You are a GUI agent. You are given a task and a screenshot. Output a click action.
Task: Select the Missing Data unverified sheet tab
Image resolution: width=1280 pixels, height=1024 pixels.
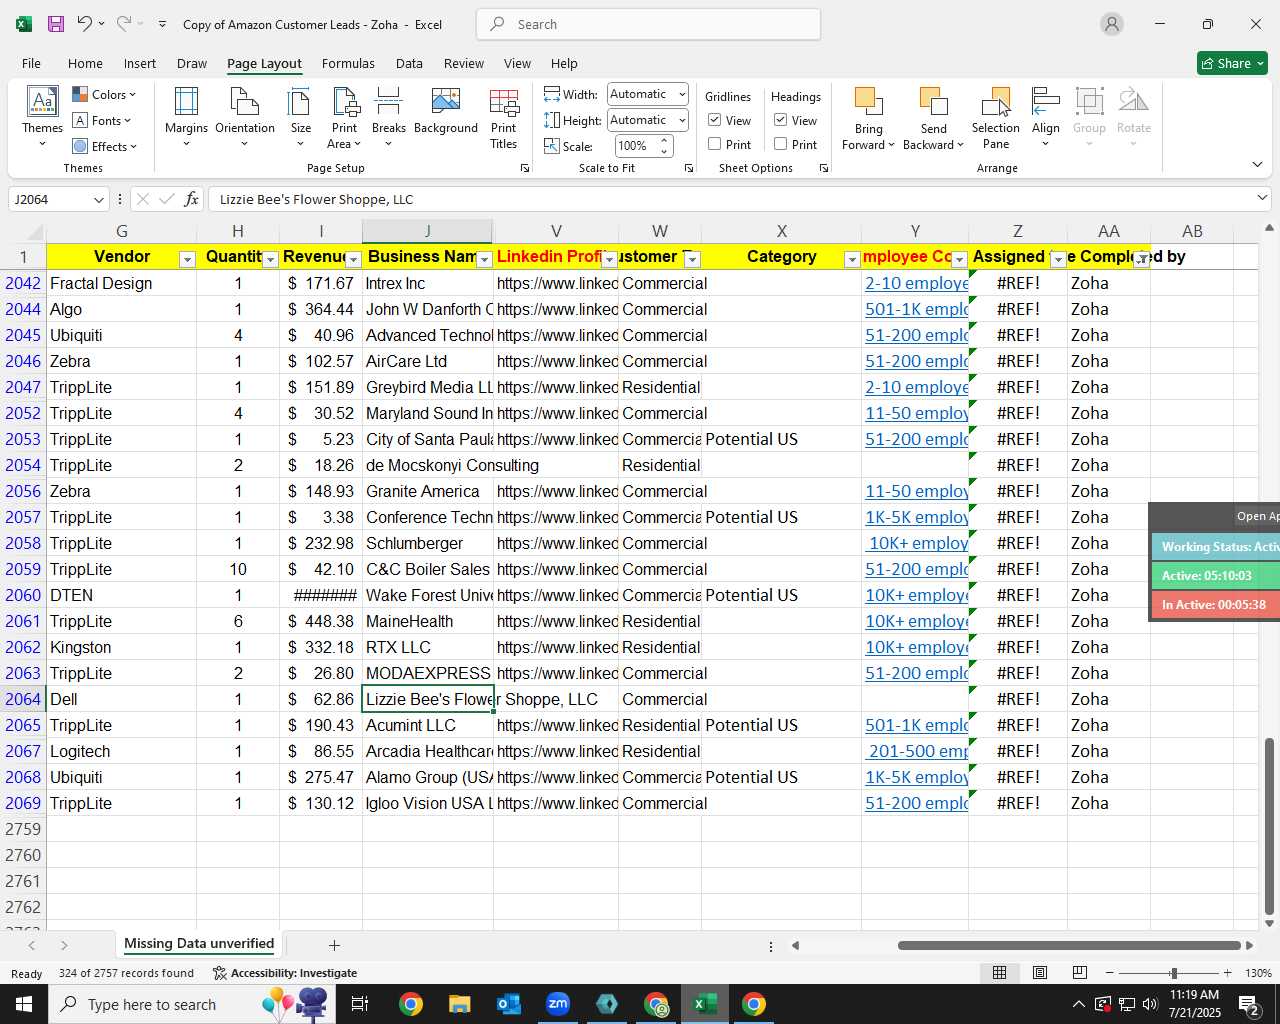click(x=199, y=943)
